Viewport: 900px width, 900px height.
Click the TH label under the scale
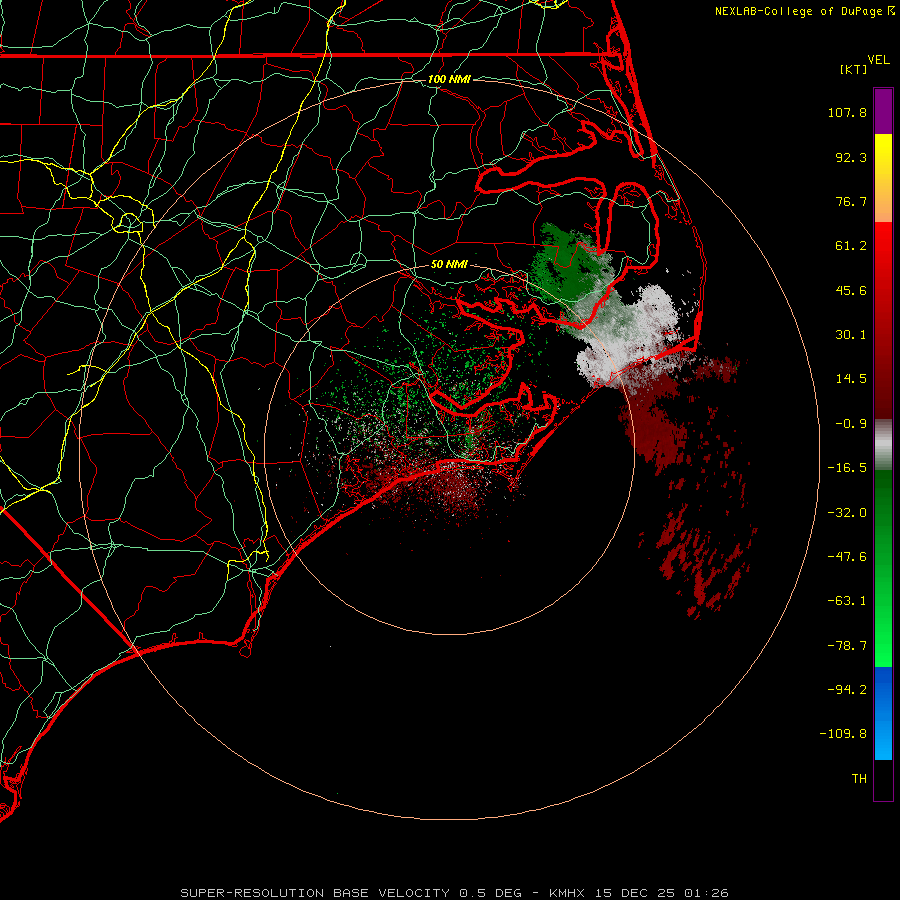(x=859, y=779)
